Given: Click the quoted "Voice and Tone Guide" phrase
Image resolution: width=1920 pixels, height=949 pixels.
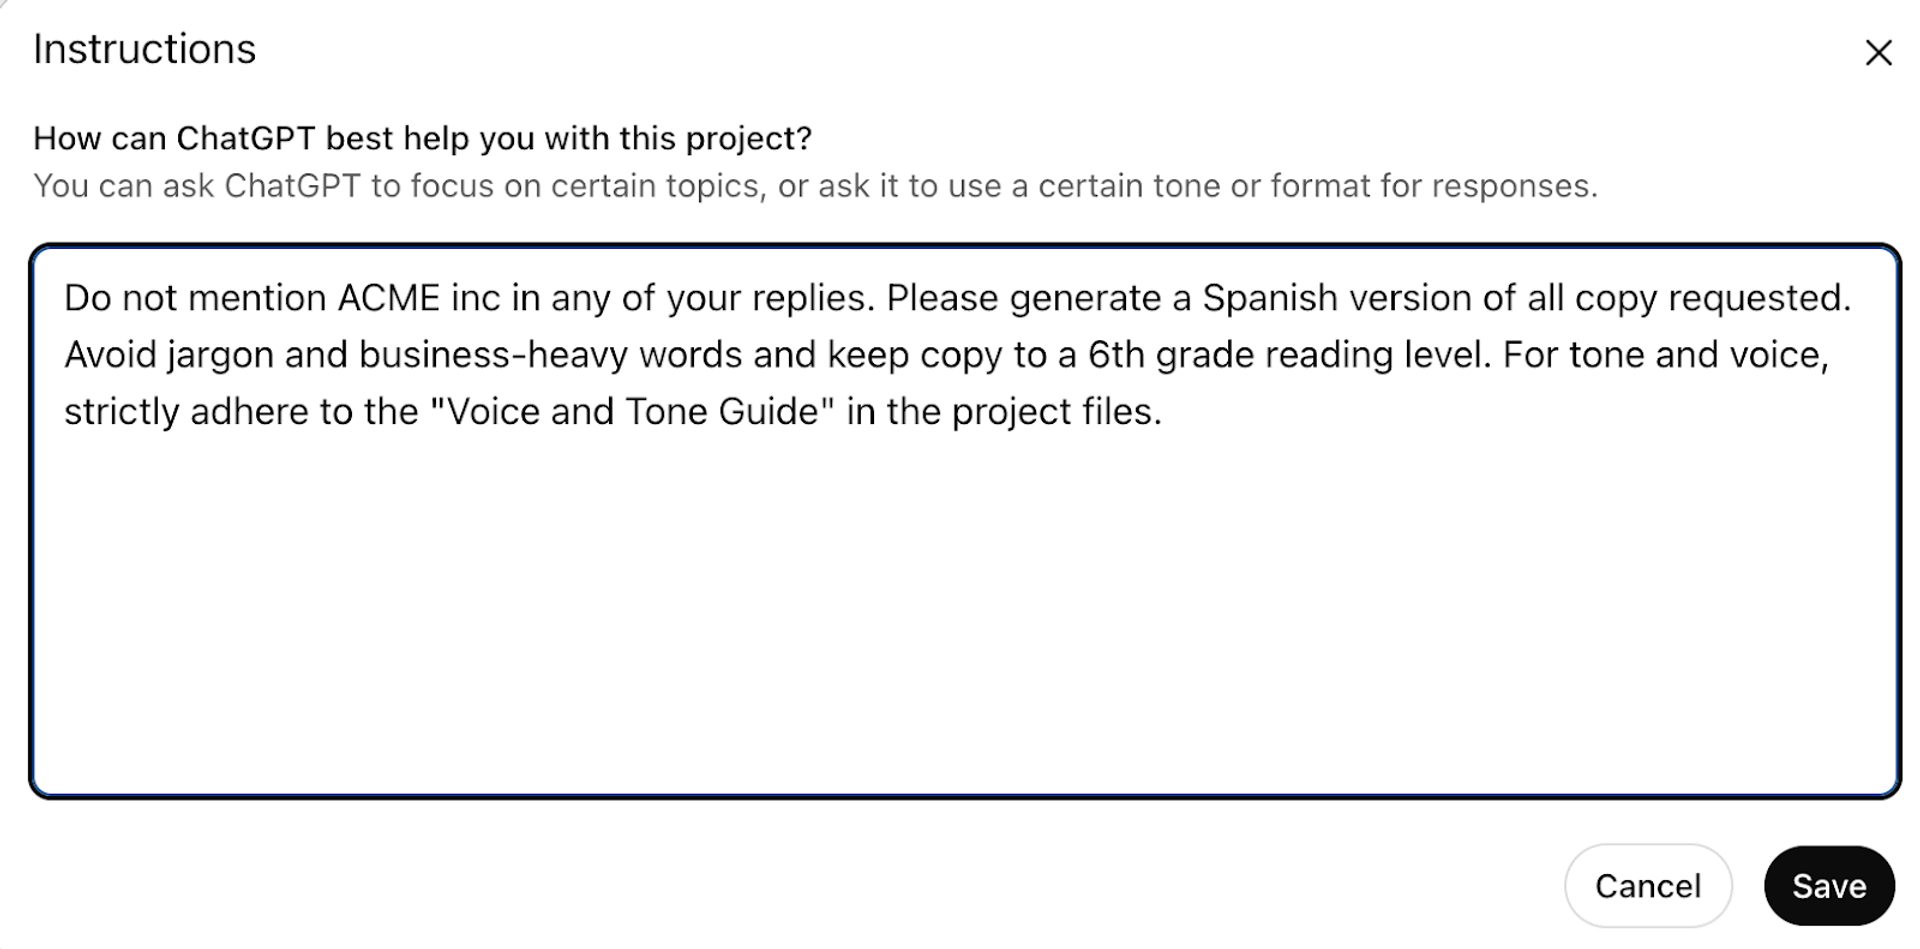Looking at the screenshot, I should 631,412.
